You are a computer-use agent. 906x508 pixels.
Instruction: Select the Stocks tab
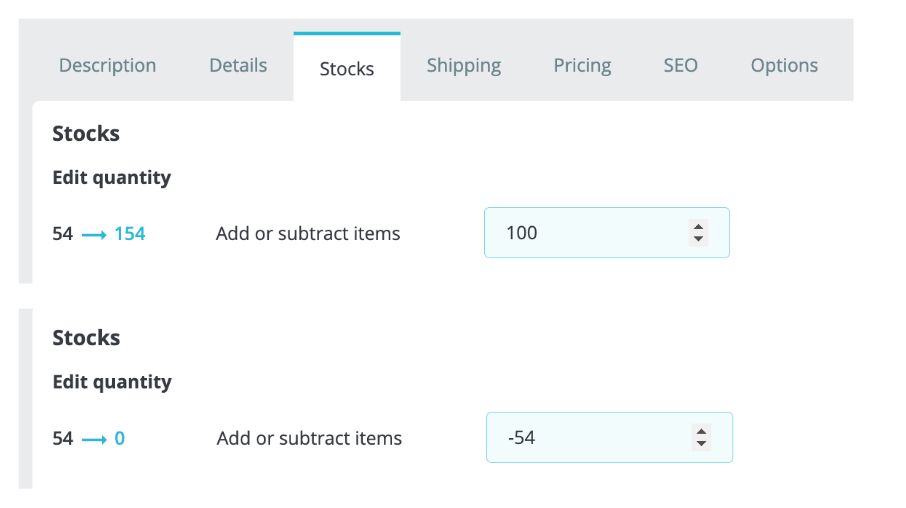(347, 69)
